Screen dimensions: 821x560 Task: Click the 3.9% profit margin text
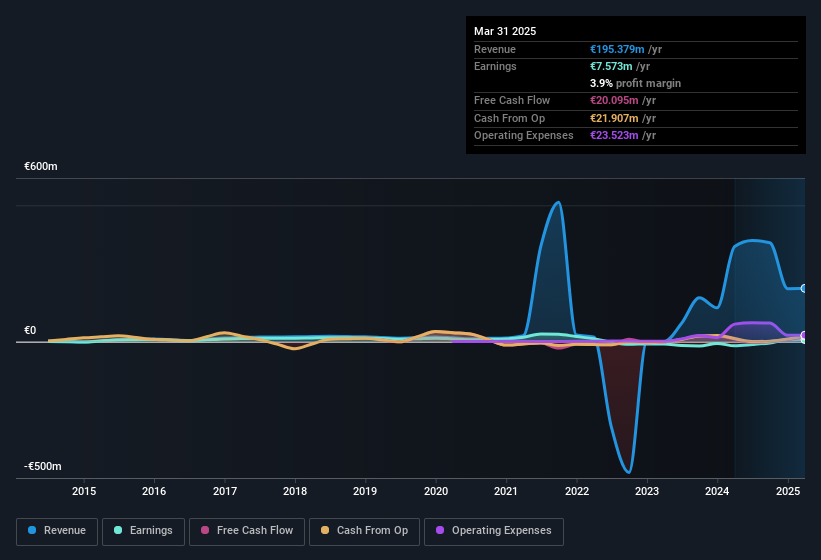pyautogui.click(x=635, y=83)
